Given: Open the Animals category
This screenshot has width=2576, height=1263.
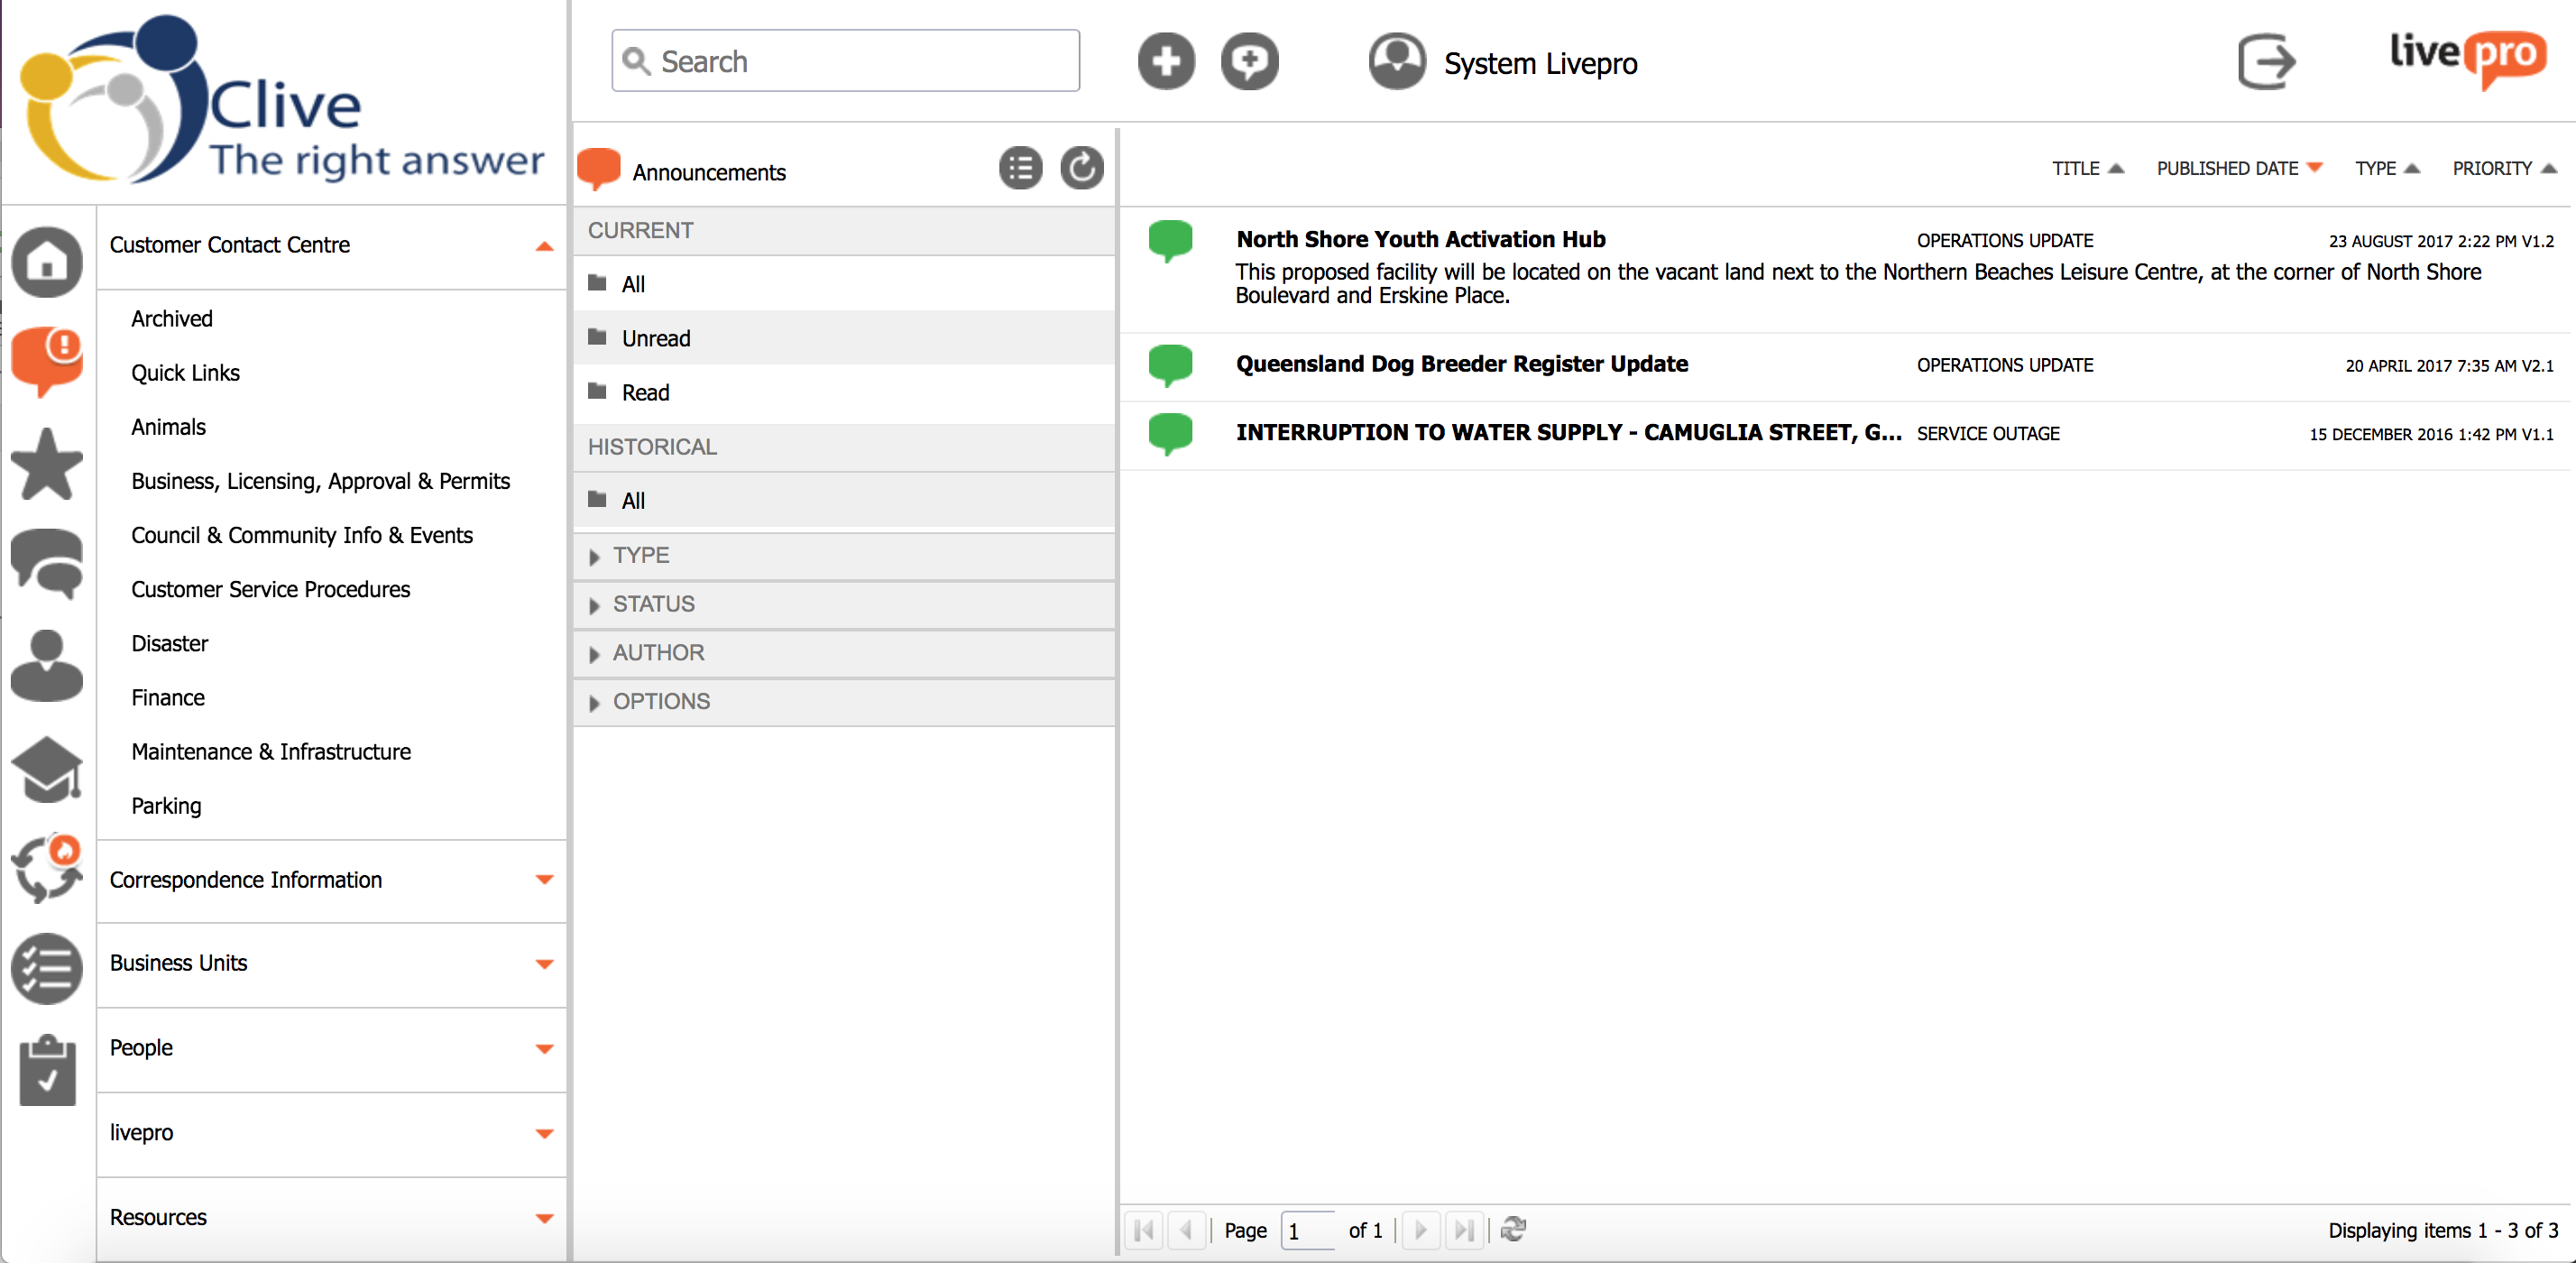Looking at the screenshot, I should point(168,427).
